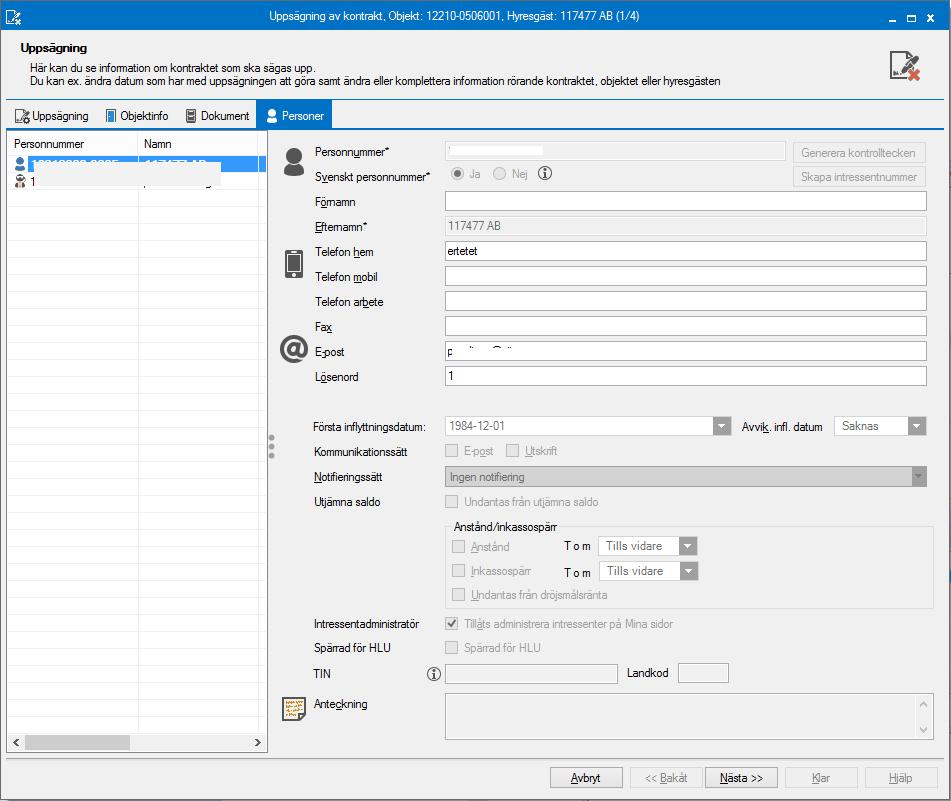Click the Landkod input field
Viewport: 951px width, 801px height.
coord(703,673)
